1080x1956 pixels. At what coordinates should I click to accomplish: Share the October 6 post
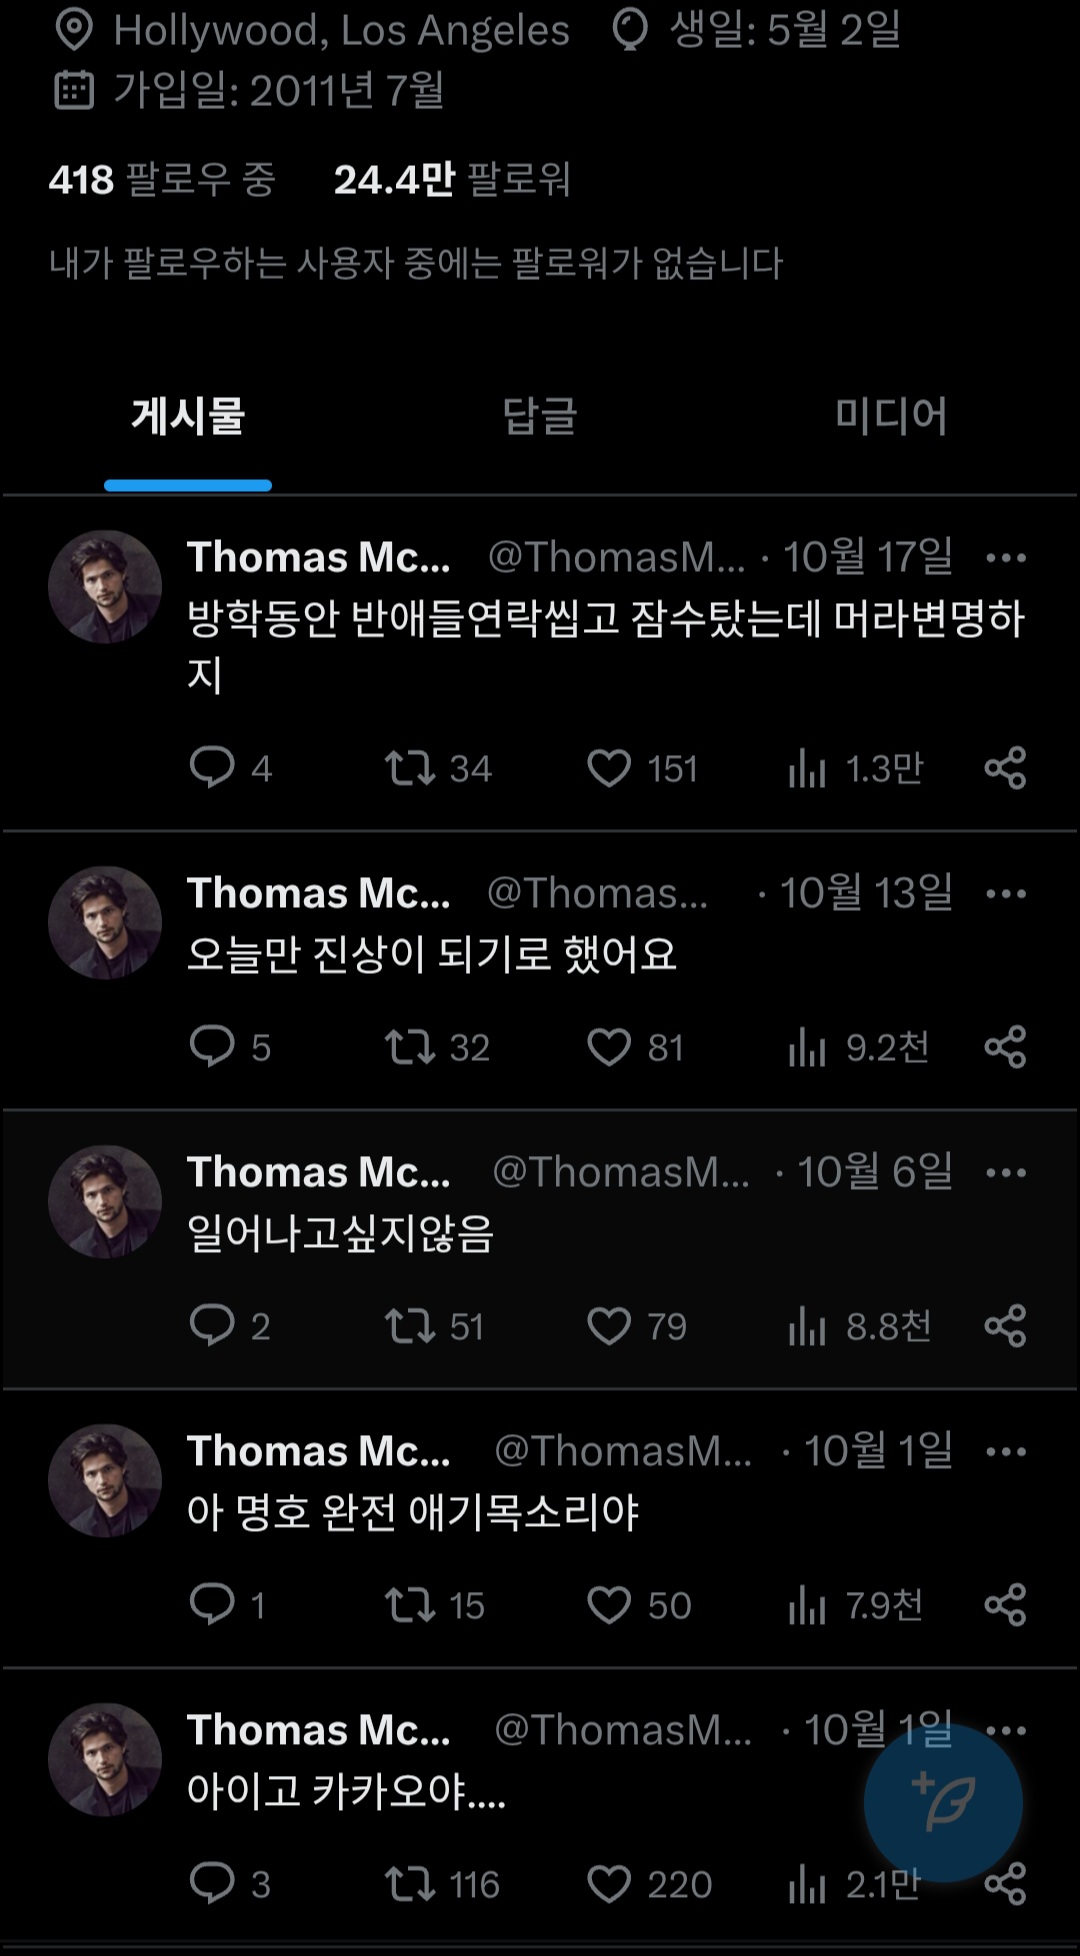1005,1326
